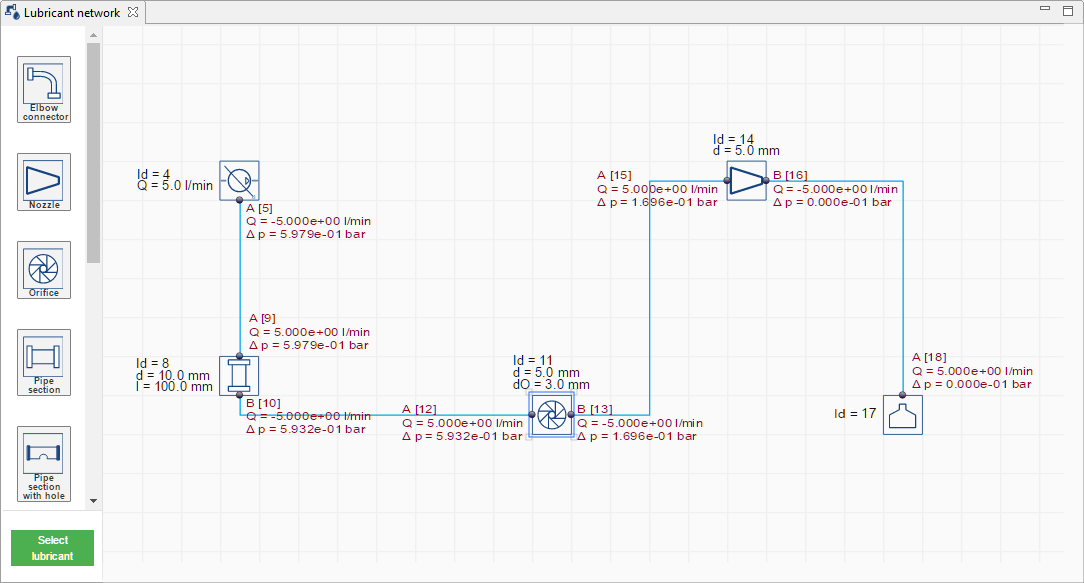The image size is (1084, 583).
Task: Switch to the Lubricant network tab
Action: tap(70, 13)
